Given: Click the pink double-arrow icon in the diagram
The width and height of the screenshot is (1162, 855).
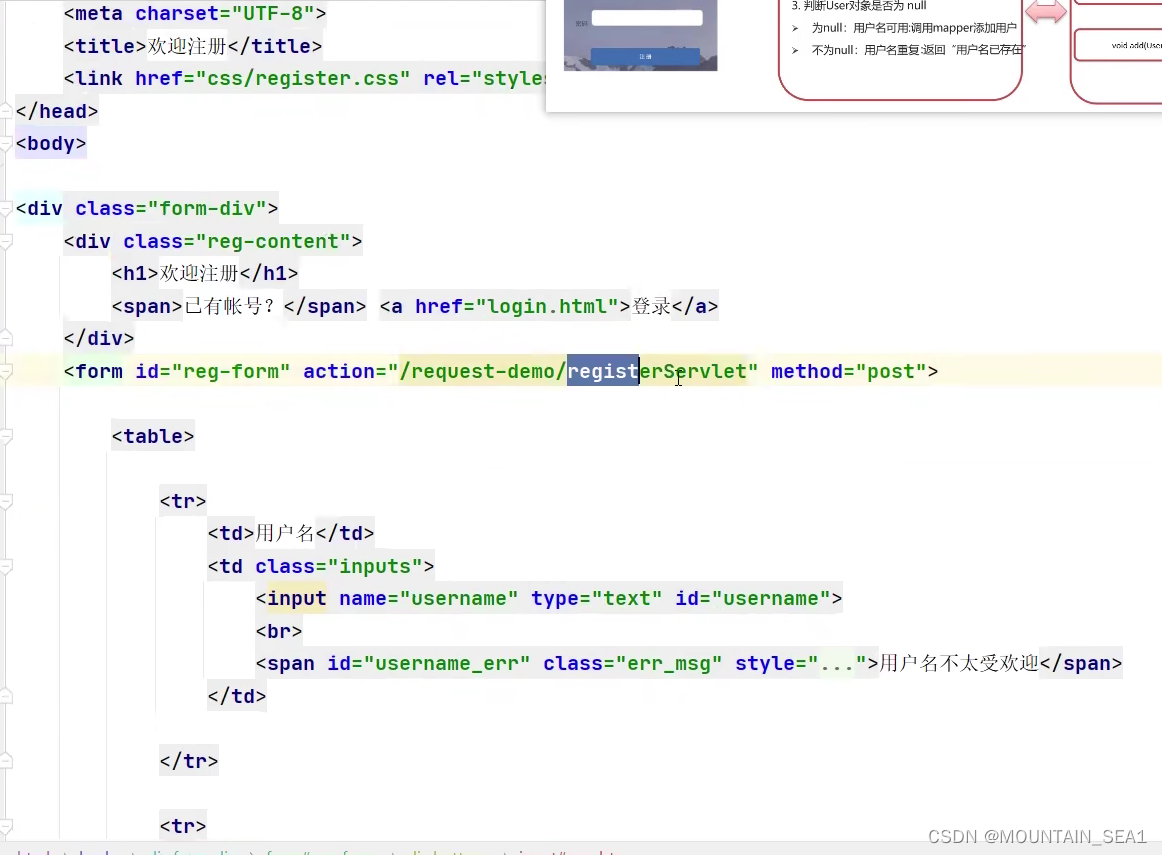Looking at the screenshot, I should 1046,12.
